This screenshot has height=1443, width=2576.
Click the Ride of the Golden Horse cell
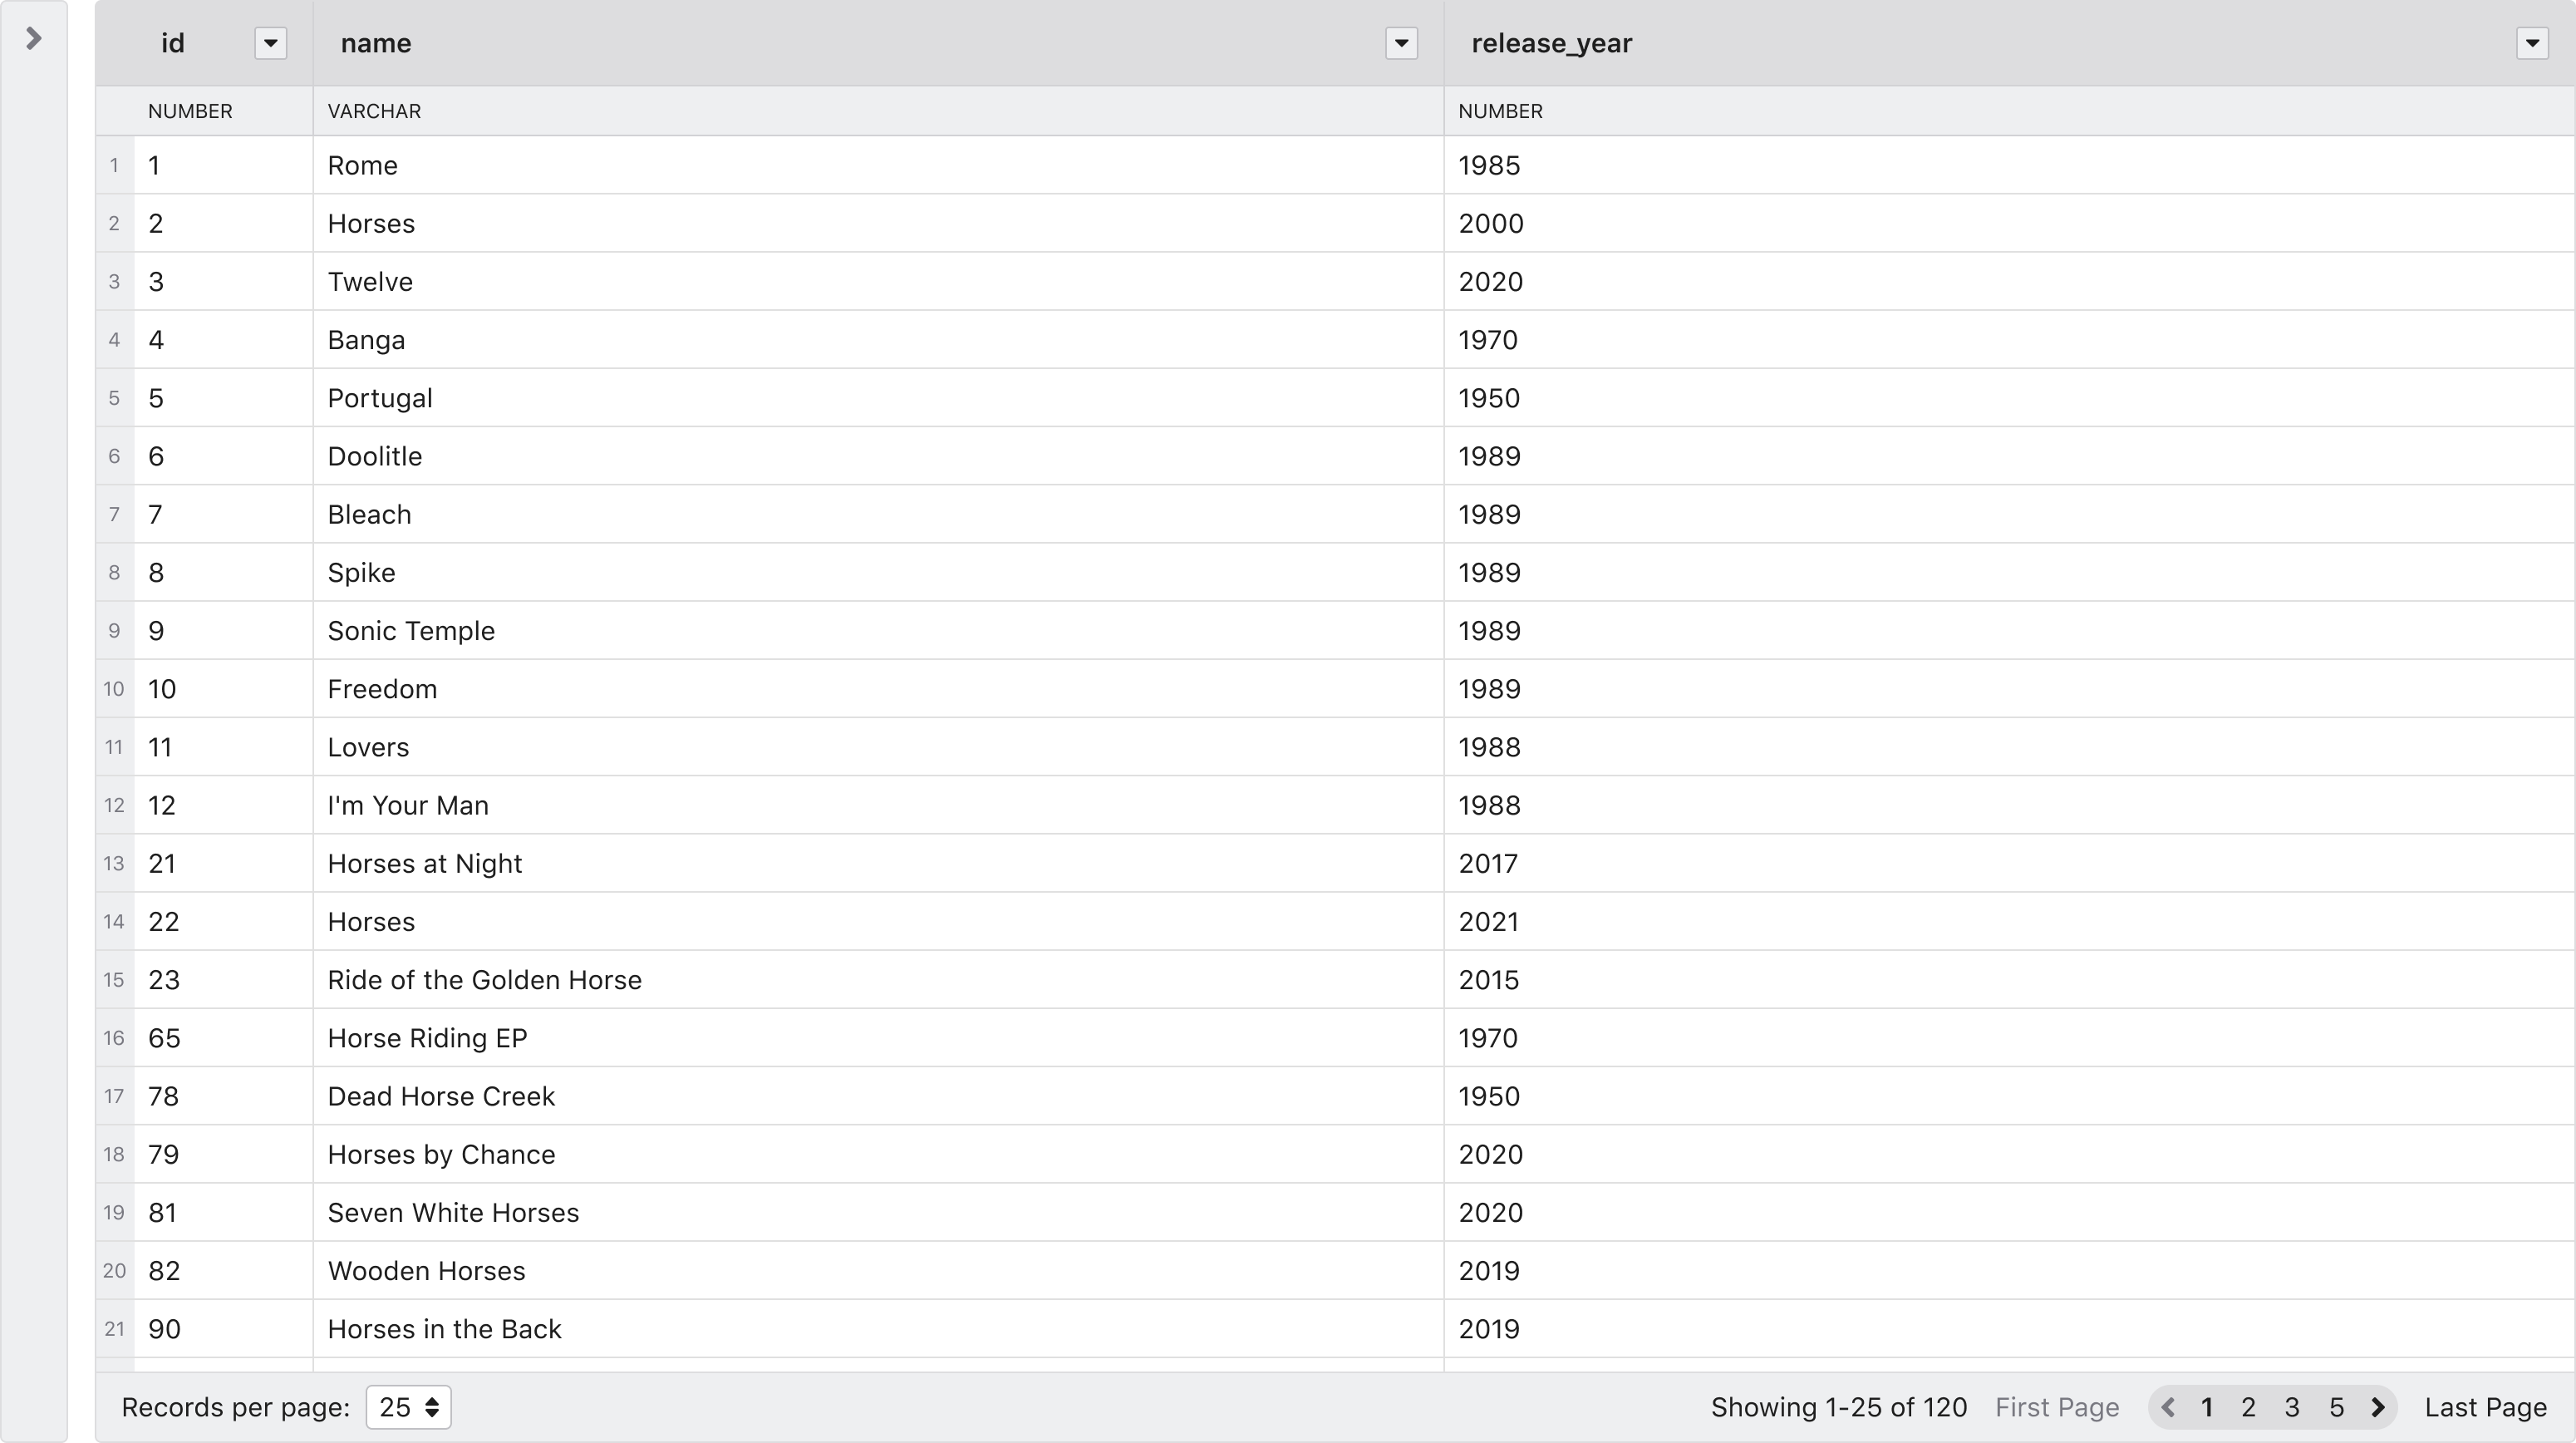tap(484, 980)
